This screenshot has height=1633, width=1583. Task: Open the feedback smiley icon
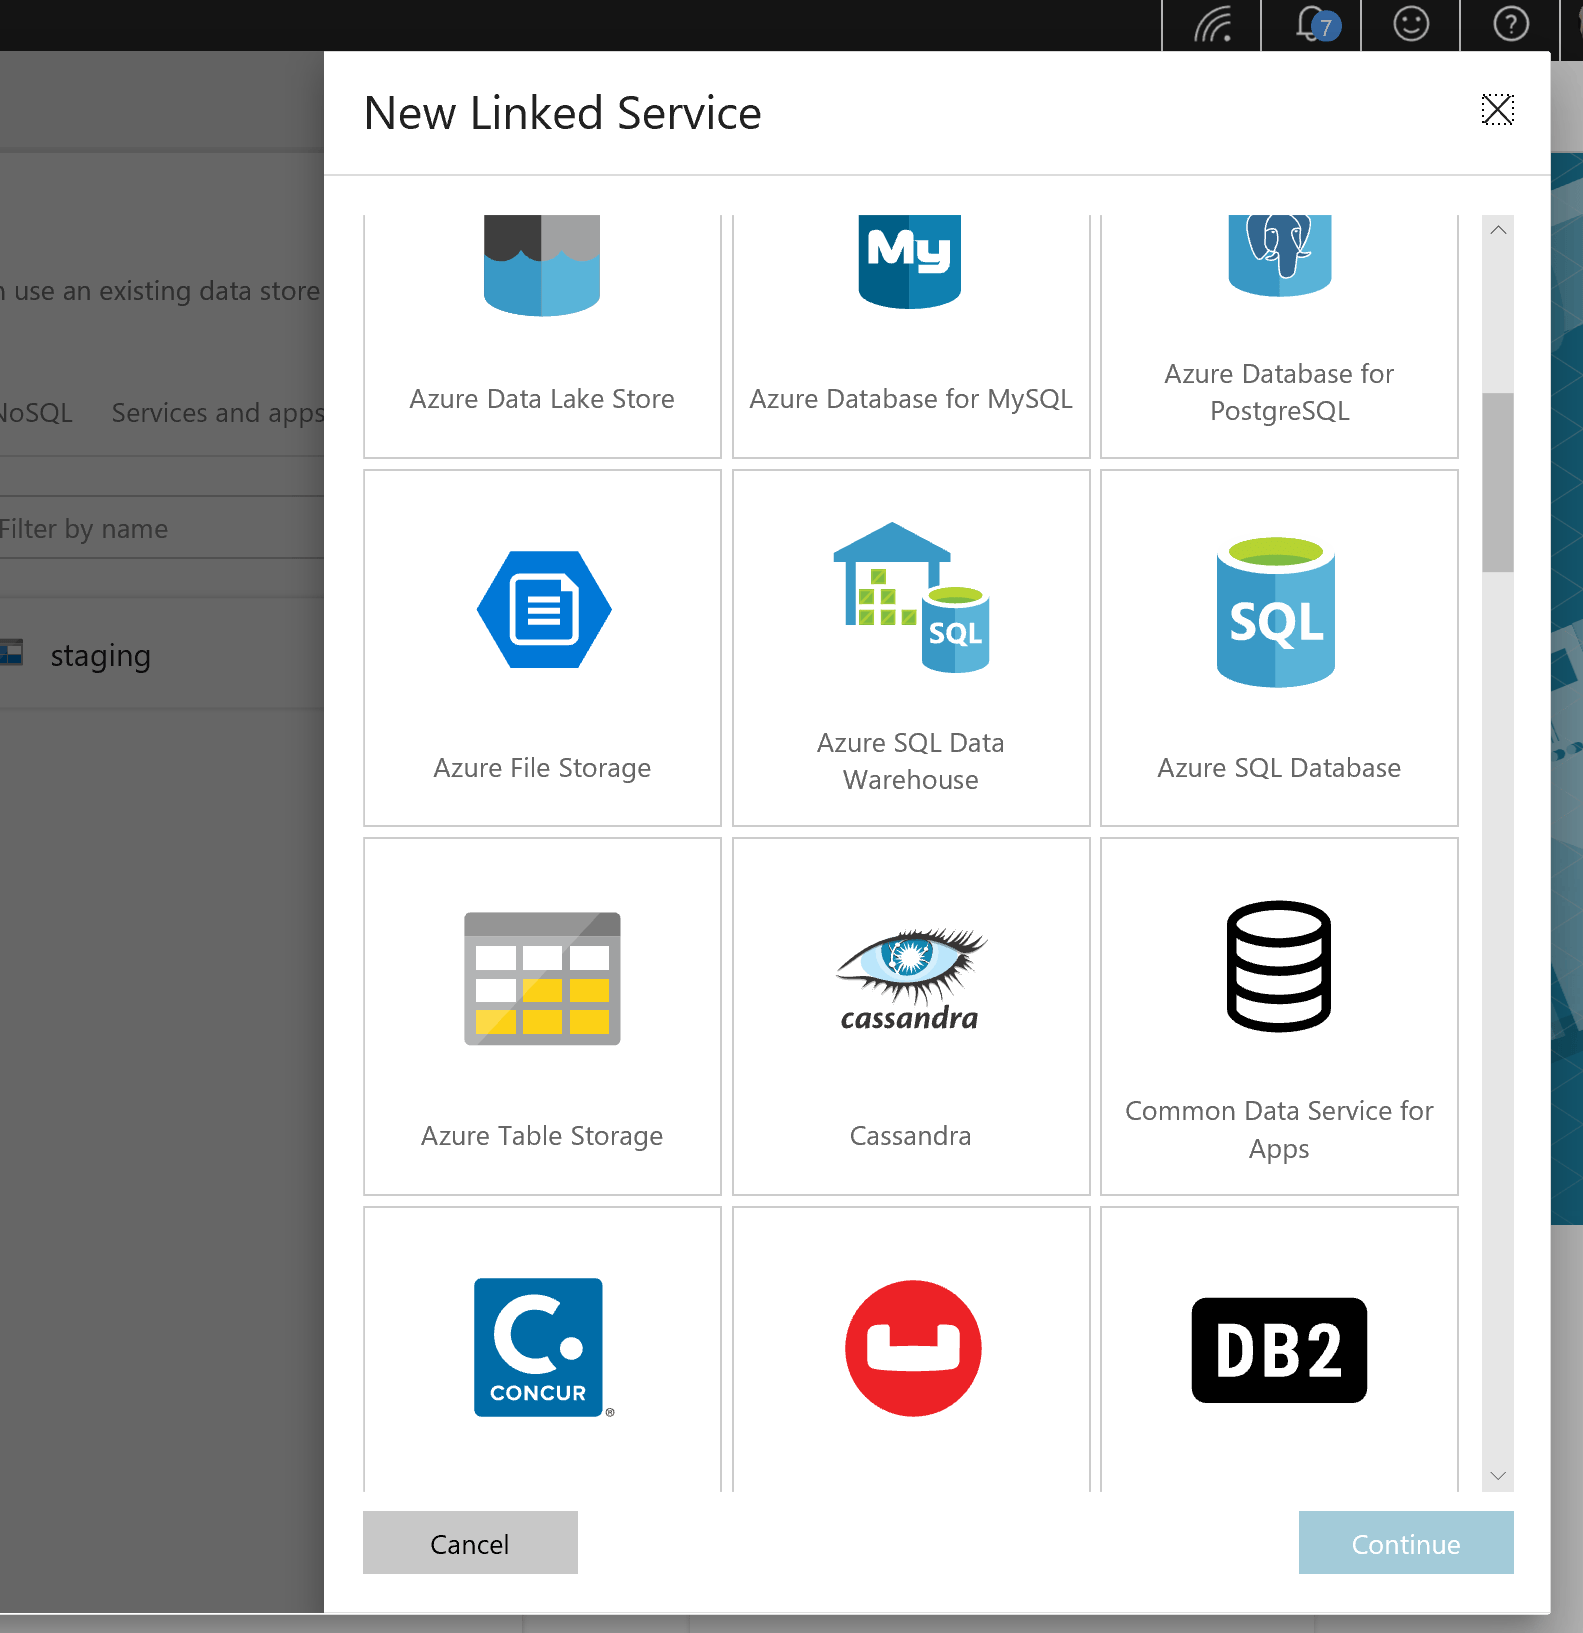click(1411, 24)
